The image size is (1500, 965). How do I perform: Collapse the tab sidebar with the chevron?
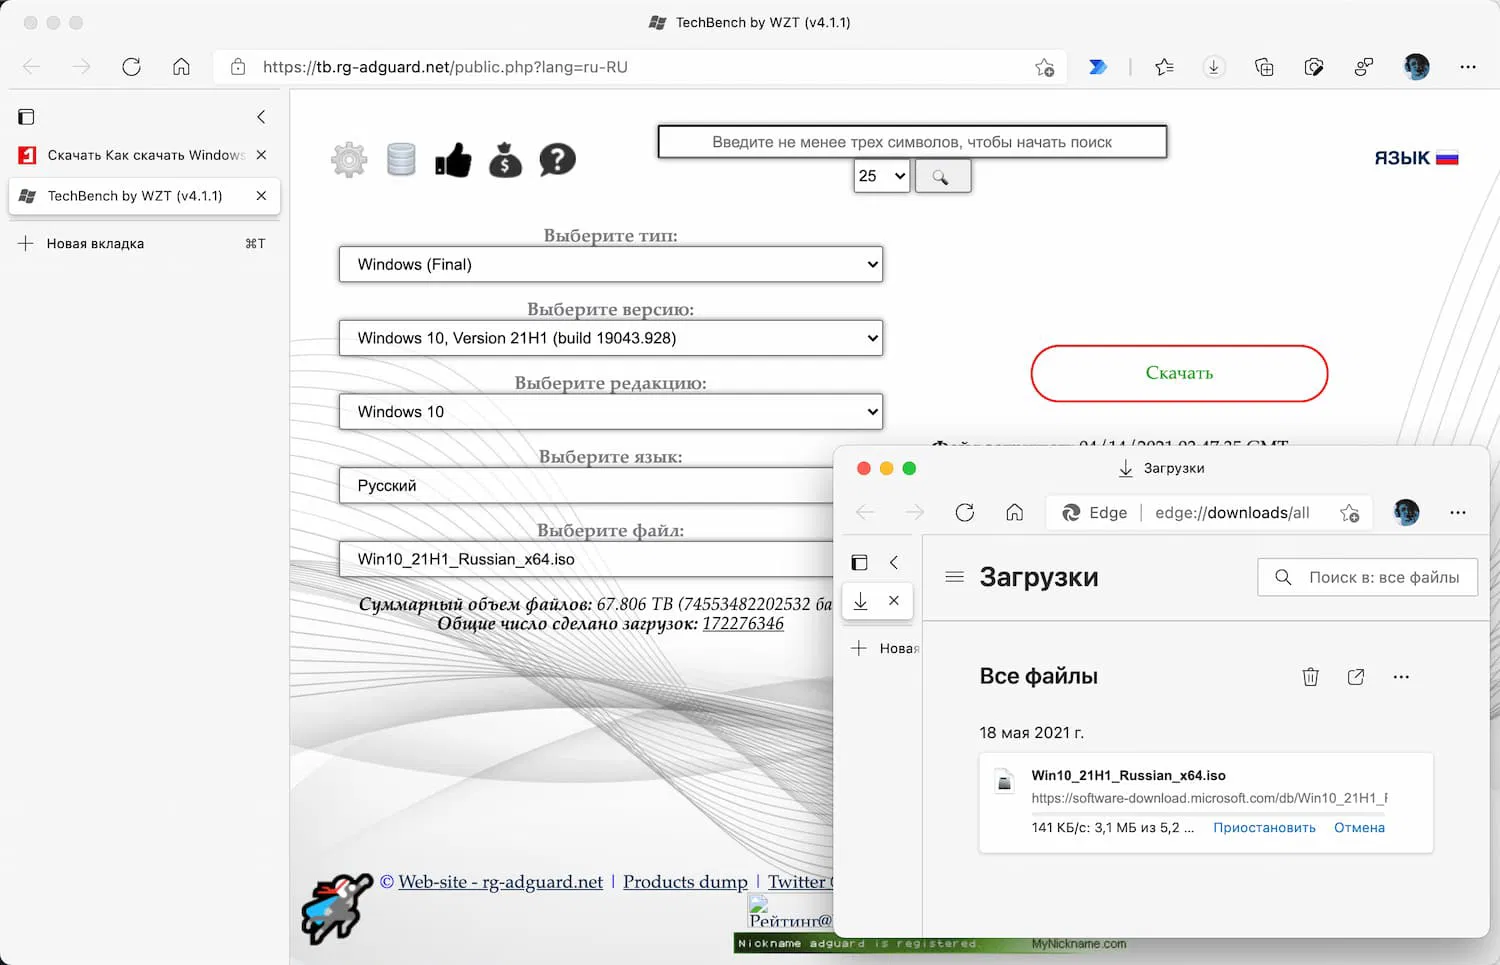point(260,116)
